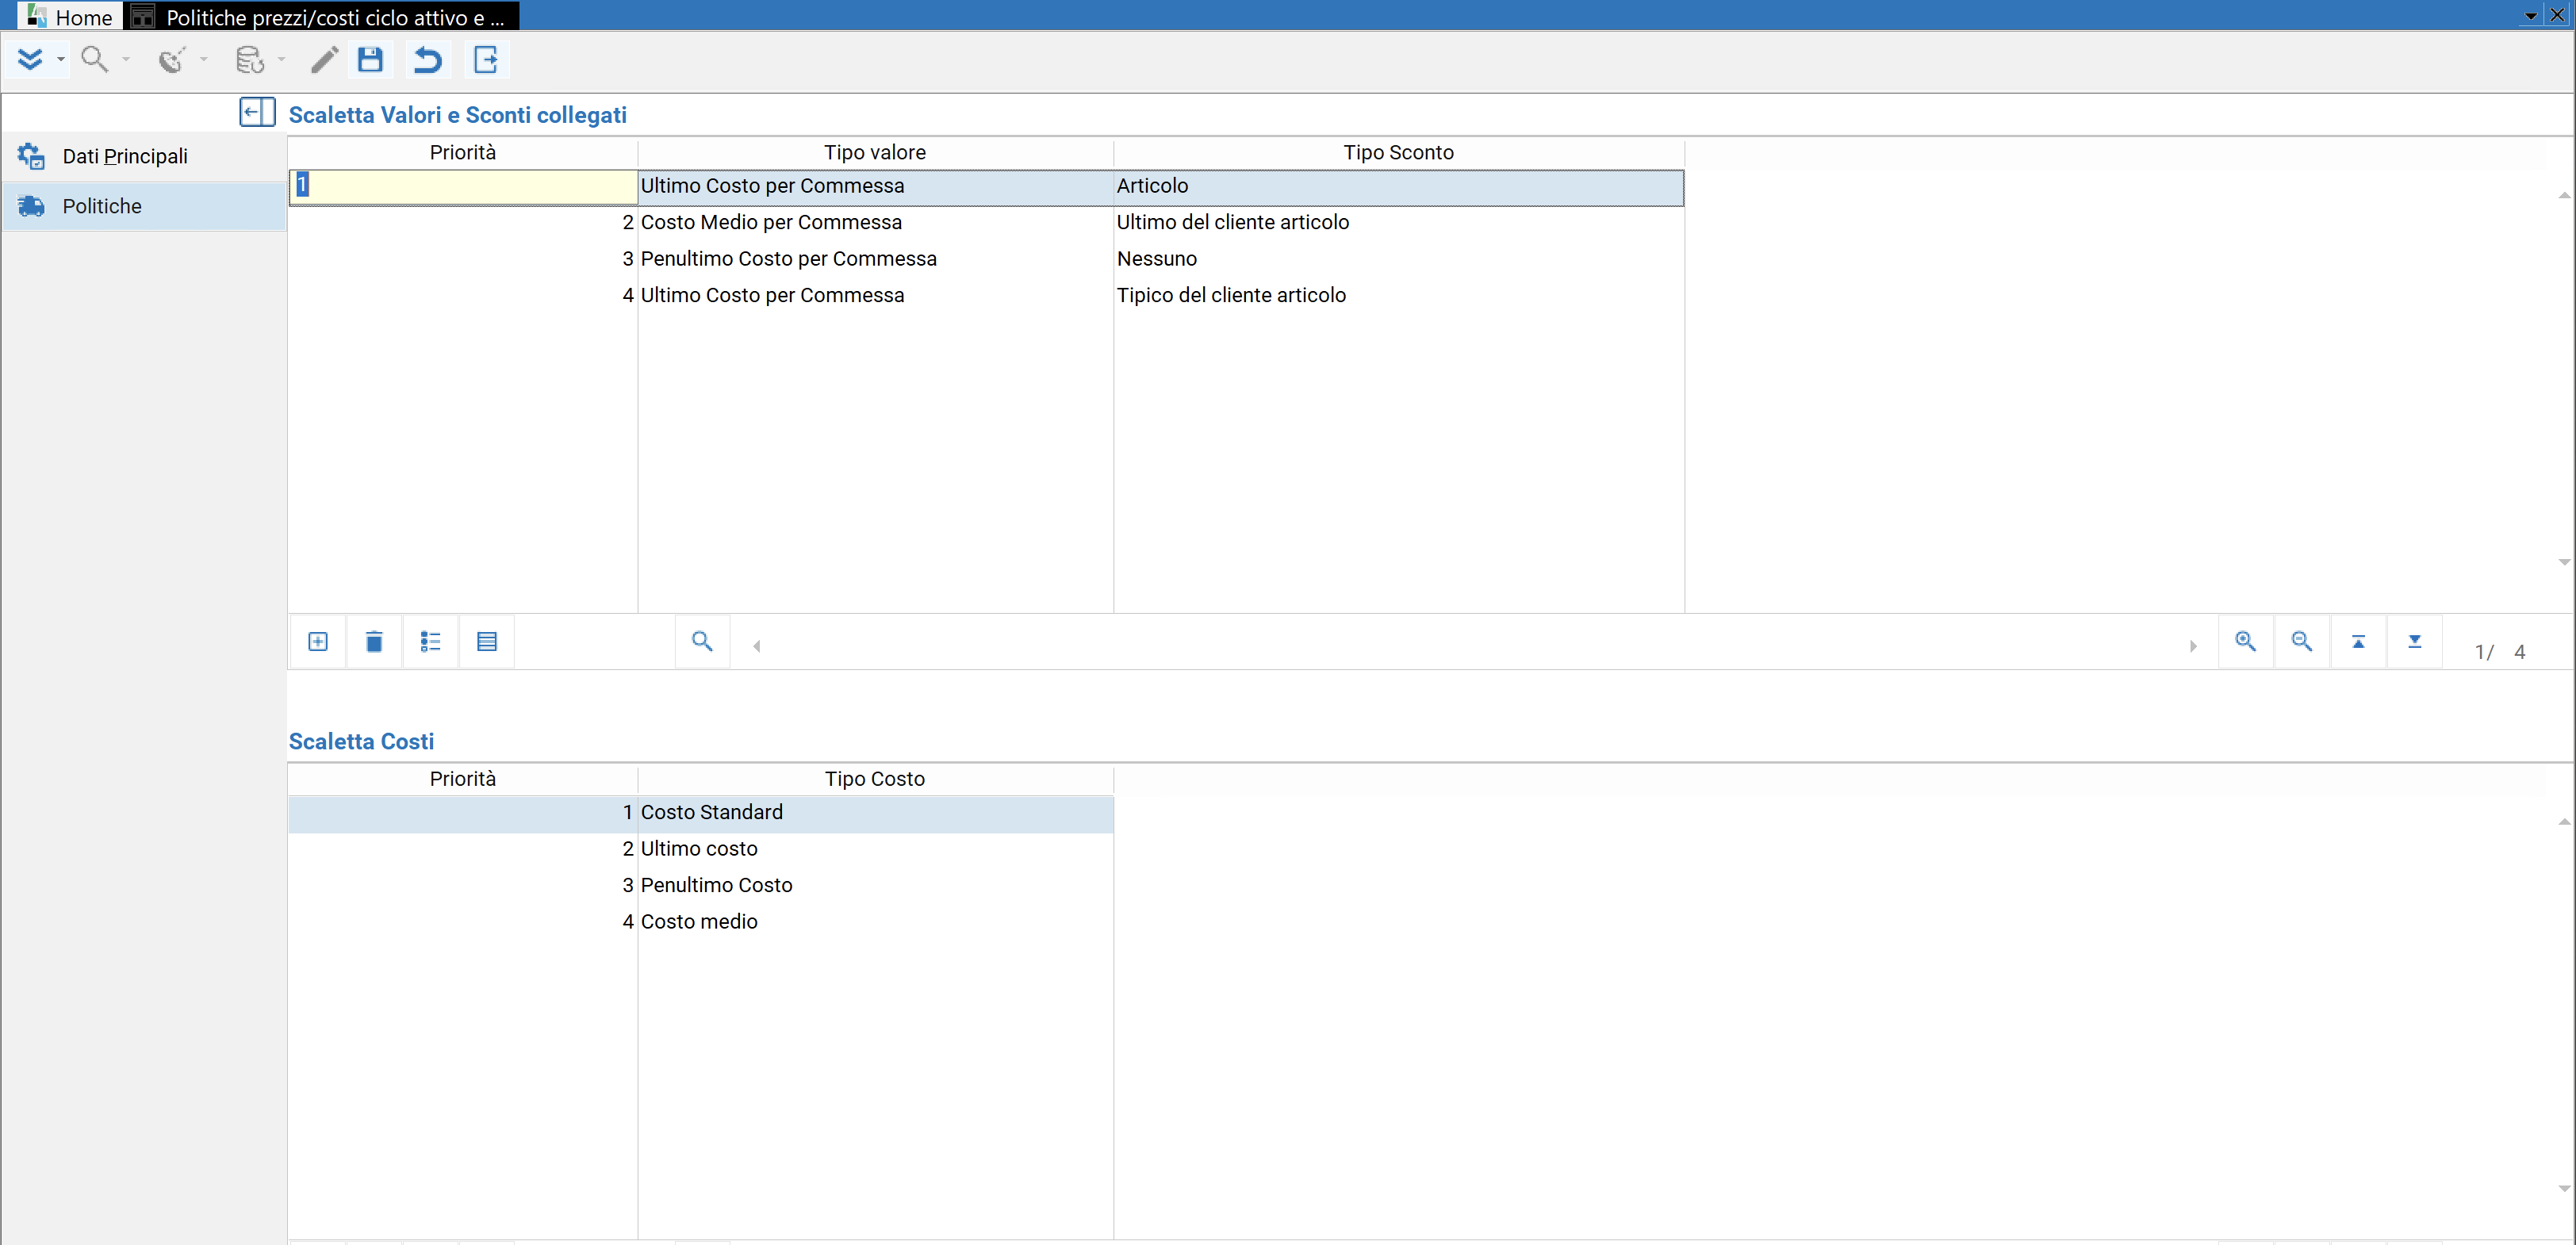Image resolution: width=2576 pixels, height=1245 pixels.
Task: Click the Tipo Costo column header
Action: click(x=875, y=778)
